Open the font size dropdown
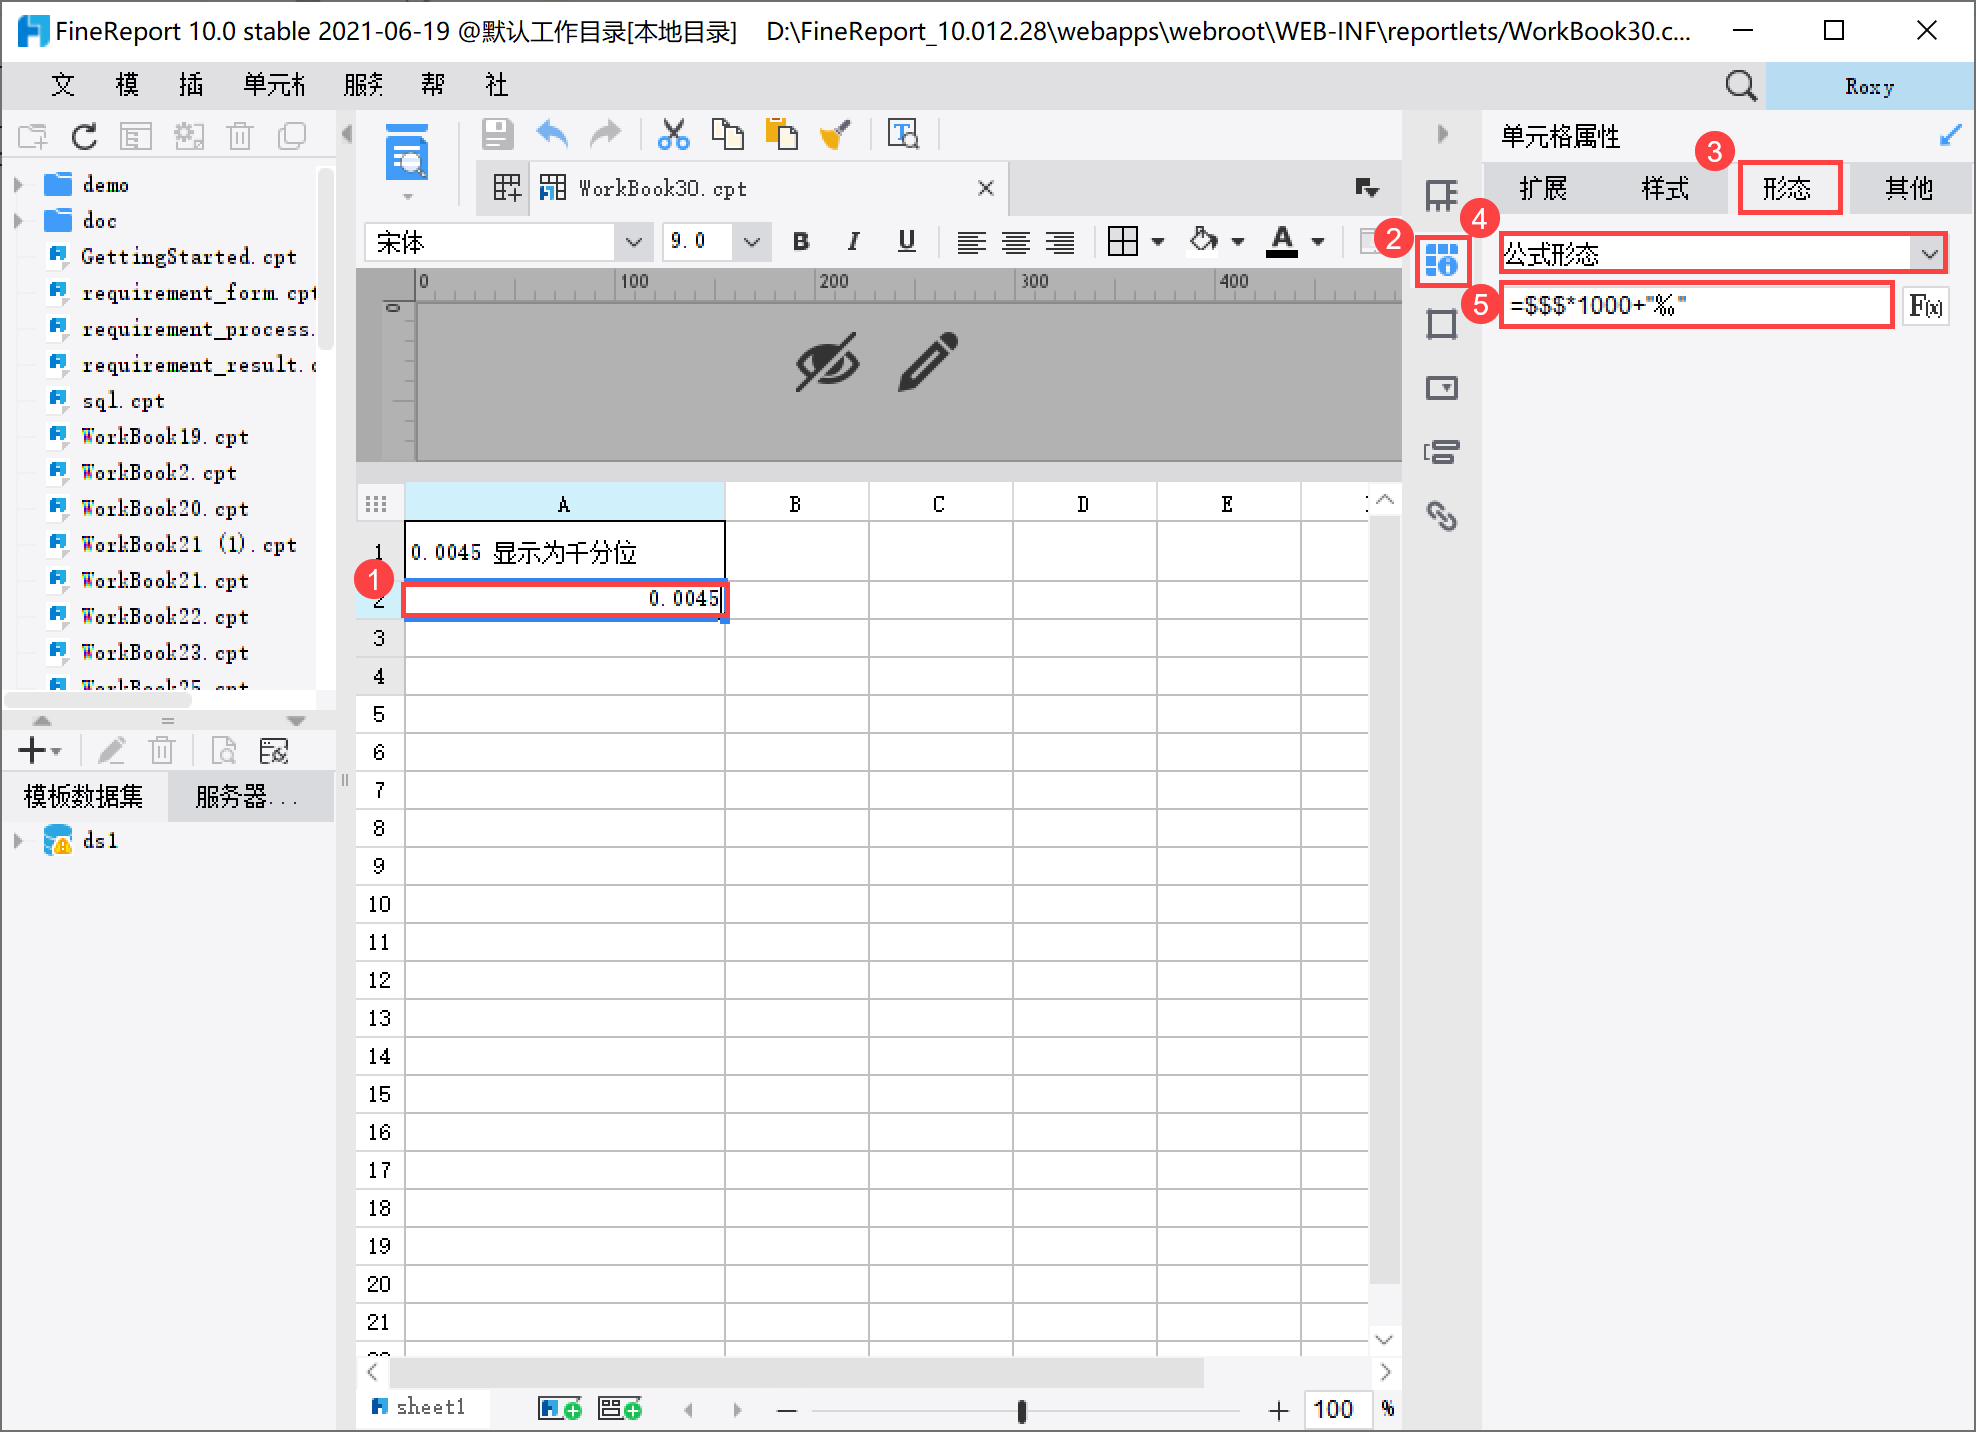Screen dimensions: 1976x1432 click(752, 242)
